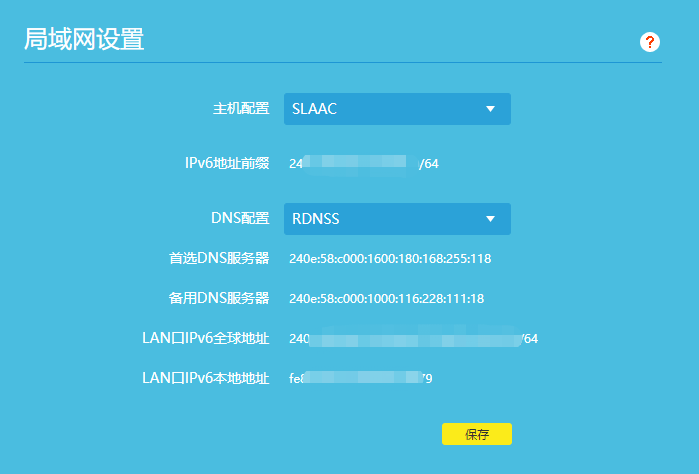Click the yellow 保存 button
Screen dimensions: 699x474
pyautogui.click(x=477, y=434)
